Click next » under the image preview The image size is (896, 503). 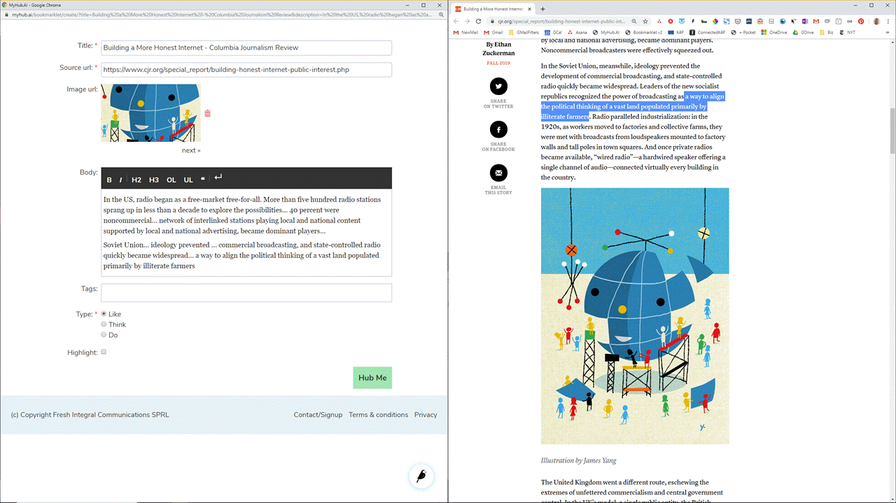coord(191,150)
